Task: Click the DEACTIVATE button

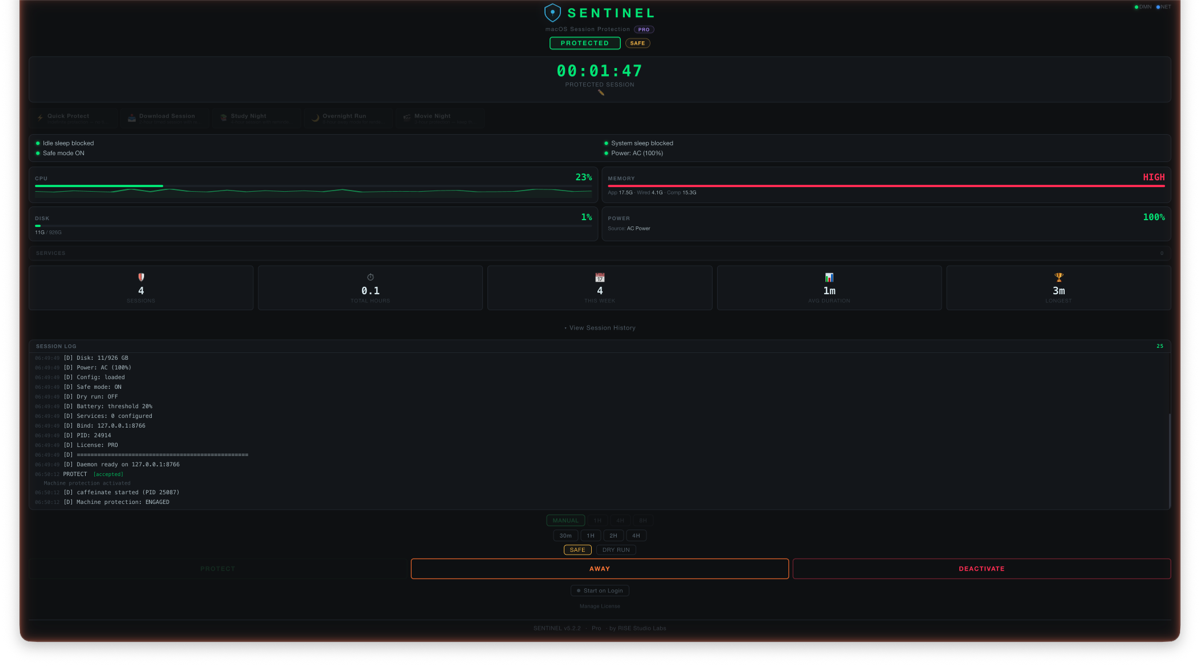Action: pos(982,569)
